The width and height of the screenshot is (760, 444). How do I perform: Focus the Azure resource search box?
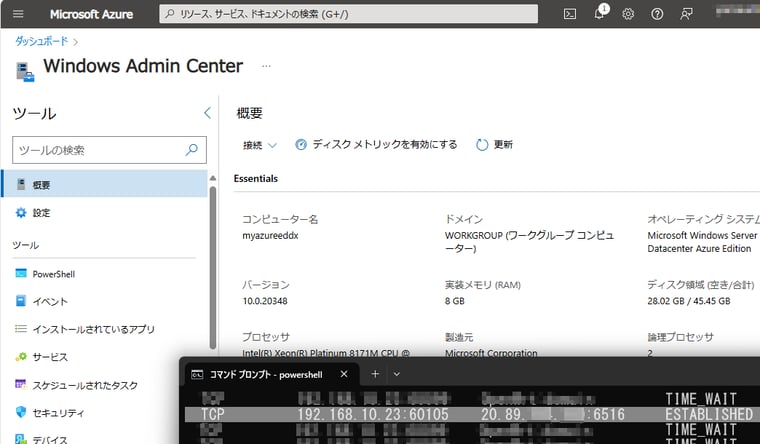[x=348, y=14]
